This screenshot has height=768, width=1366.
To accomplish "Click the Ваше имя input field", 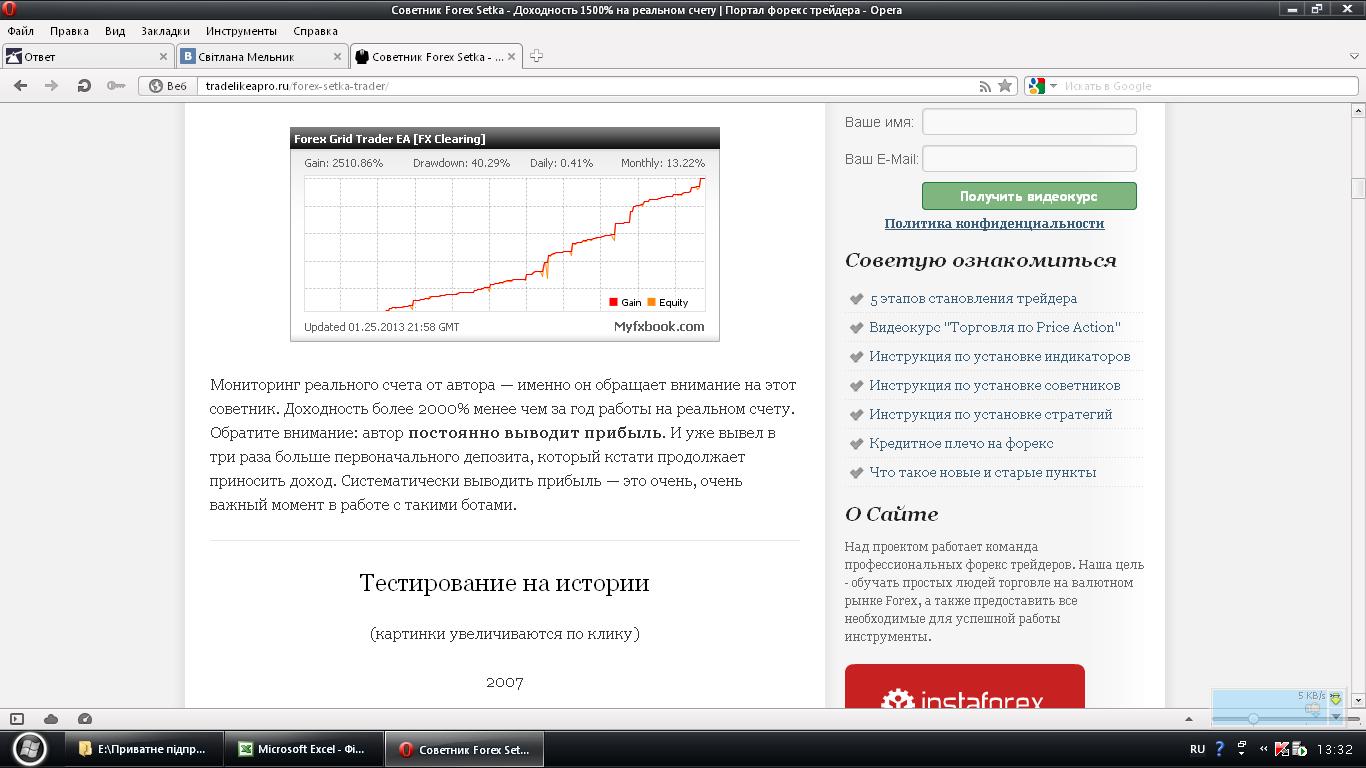I will coord(1029,122).
